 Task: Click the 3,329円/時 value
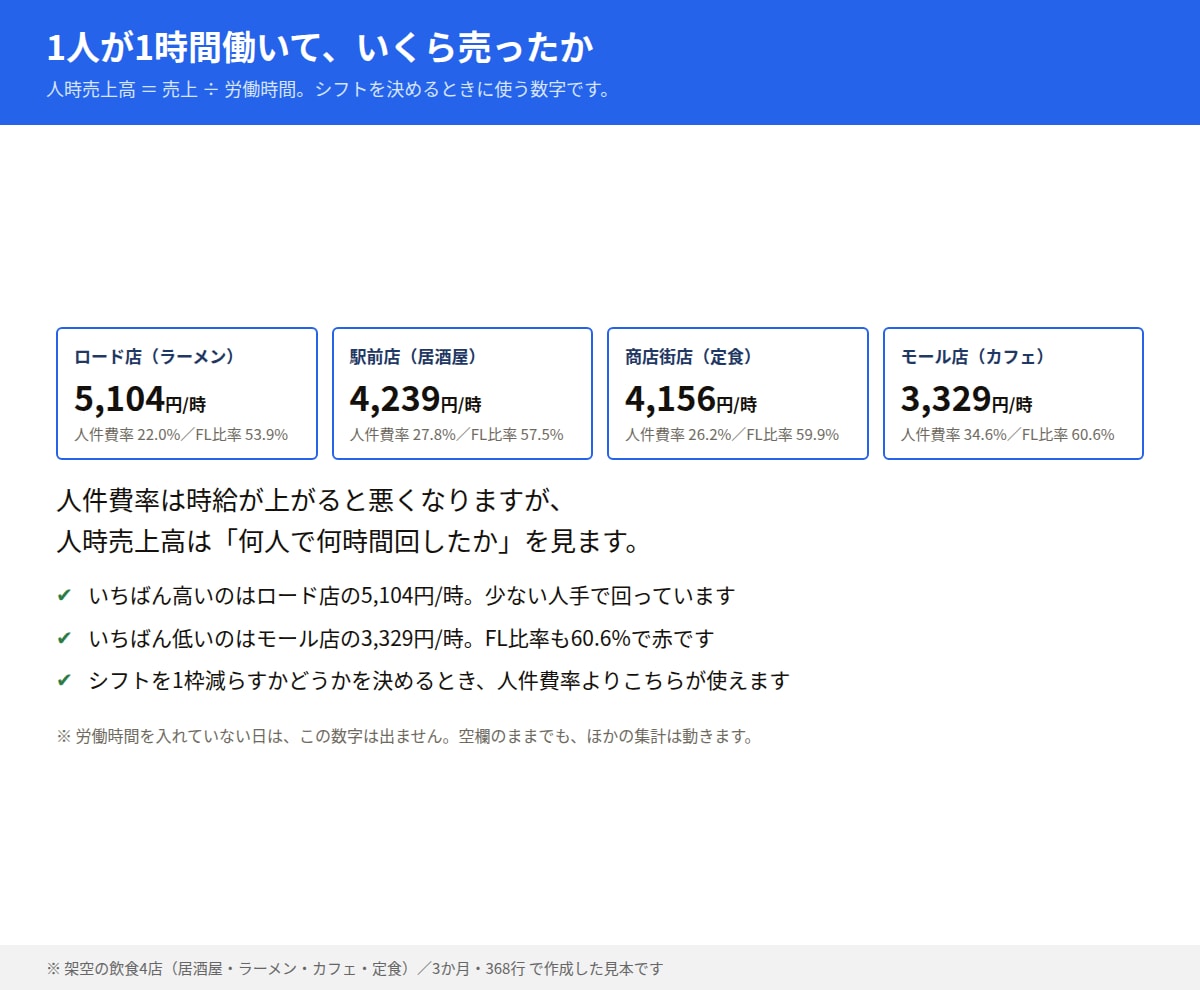coord(967,399)
